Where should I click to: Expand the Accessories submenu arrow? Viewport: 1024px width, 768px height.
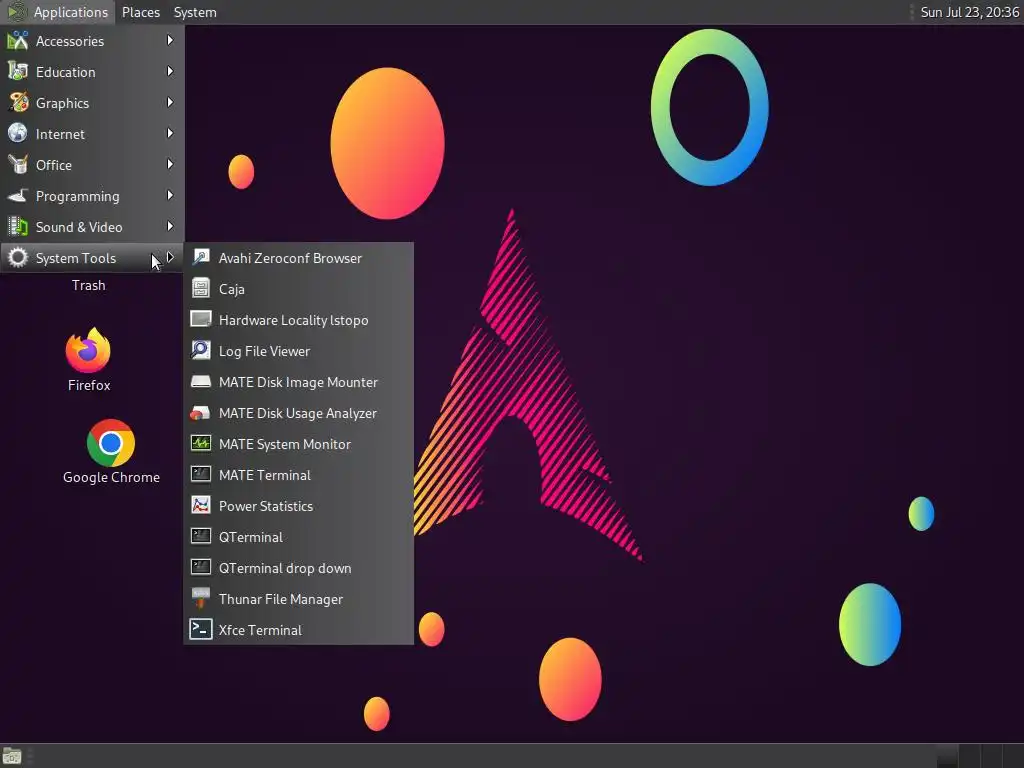pyautogui.click(x=170, y=40)
